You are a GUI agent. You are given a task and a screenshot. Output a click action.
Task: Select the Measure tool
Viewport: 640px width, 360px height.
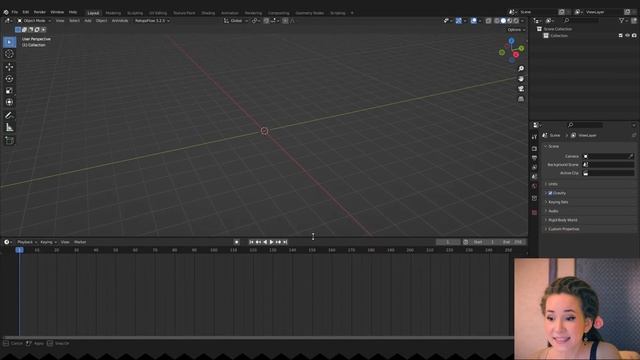(x=9, y=128)
